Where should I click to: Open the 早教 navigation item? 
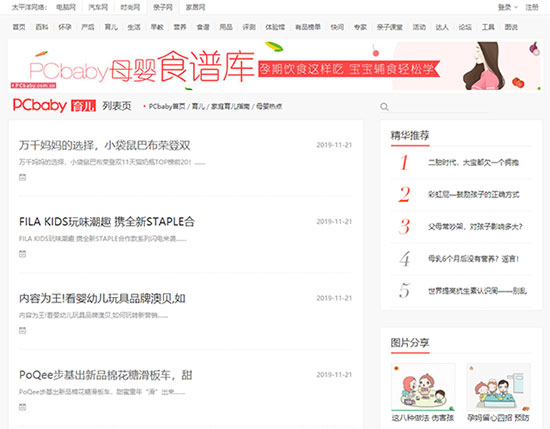(x=157, y=27)
